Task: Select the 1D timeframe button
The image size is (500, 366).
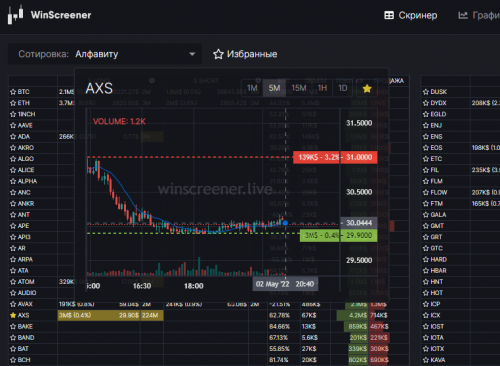Action: pos(343,88)
